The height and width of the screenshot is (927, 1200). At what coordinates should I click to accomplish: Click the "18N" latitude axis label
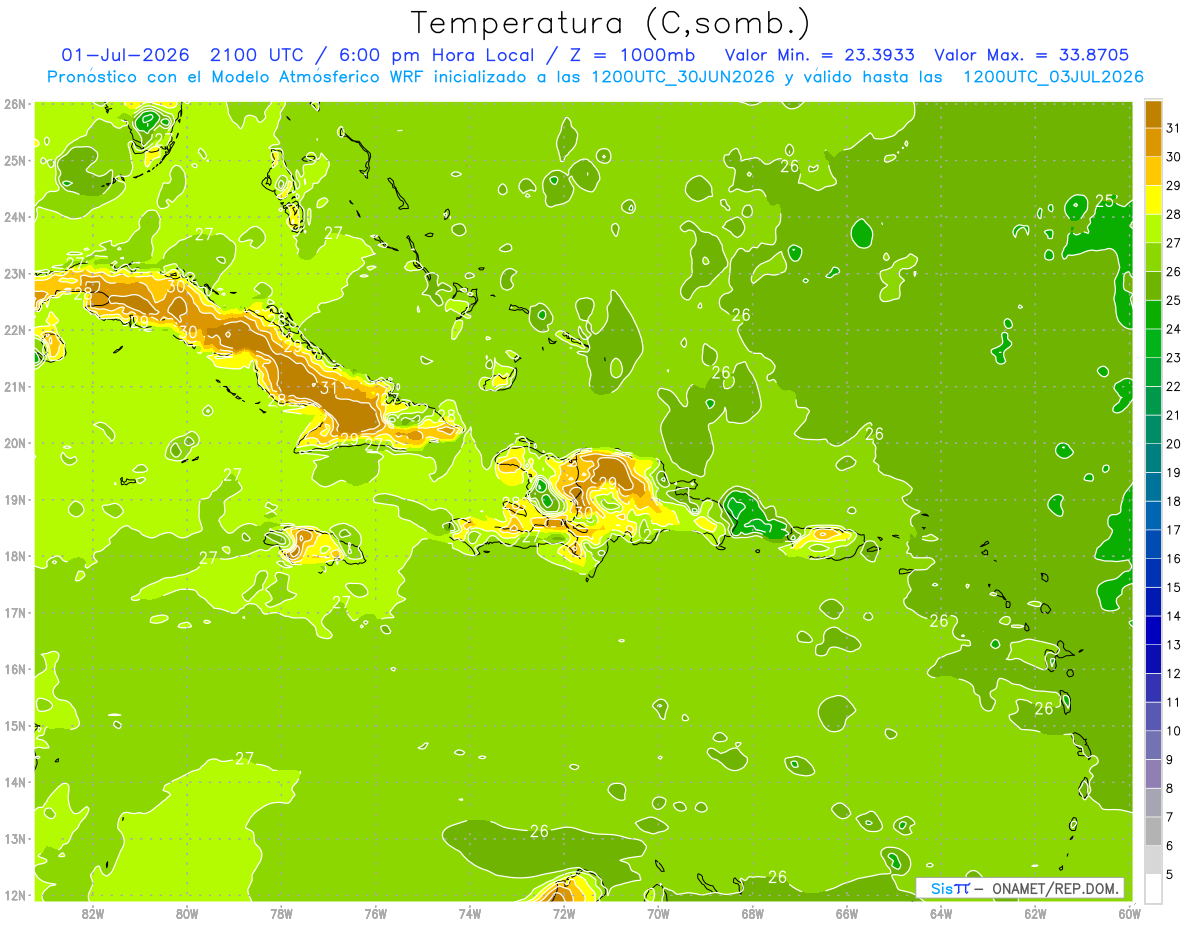[x=15, y=556]
